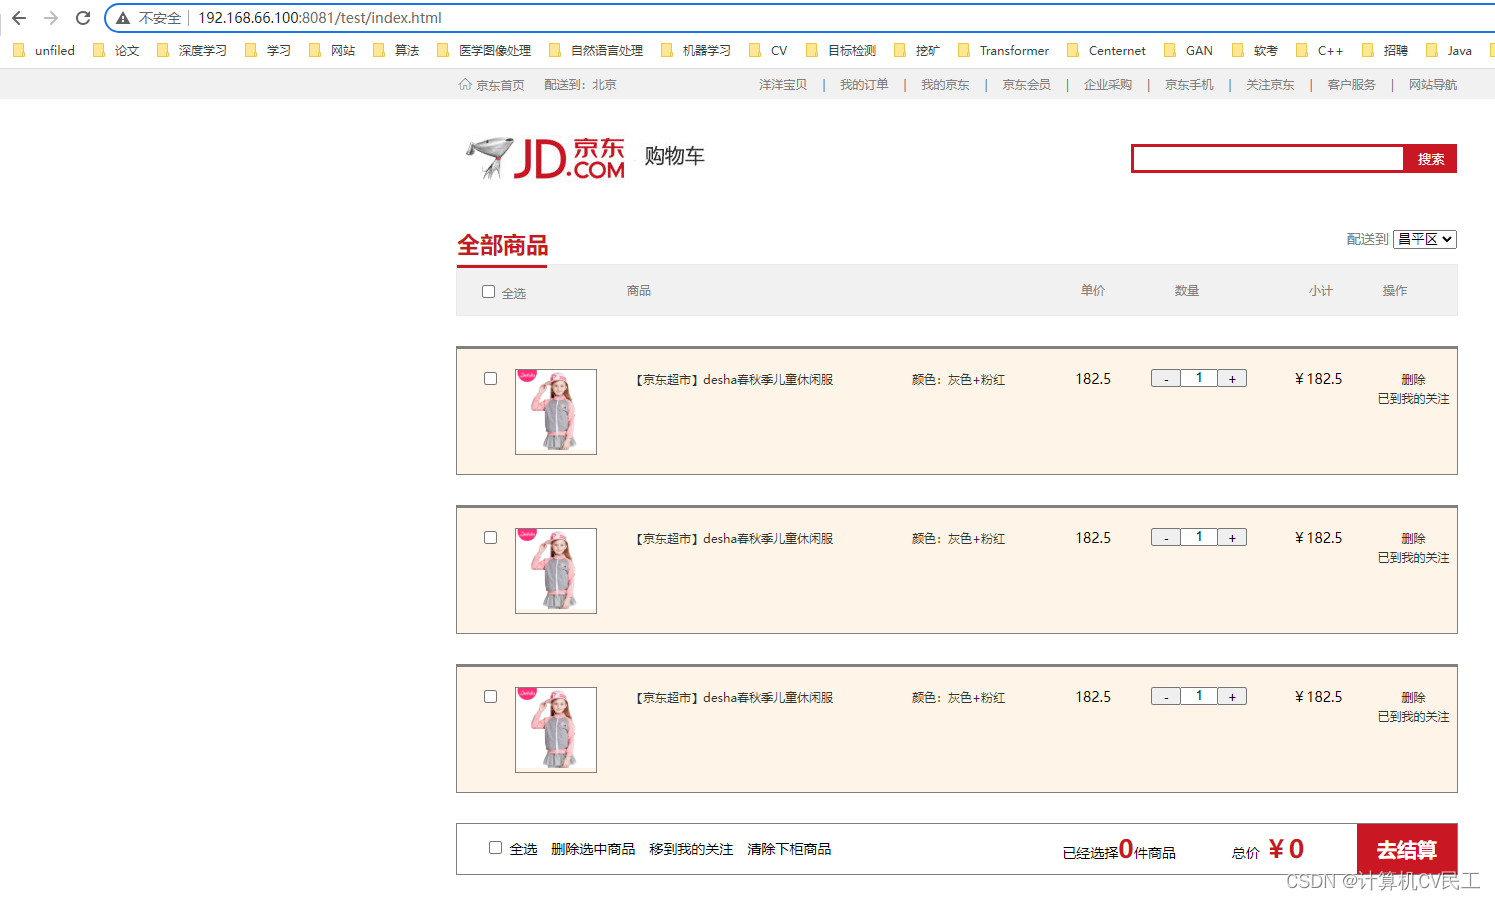This screenshot has width=1495, height=900.
Task: Open the 学习 bookmark folder
Action: [268, 50]
